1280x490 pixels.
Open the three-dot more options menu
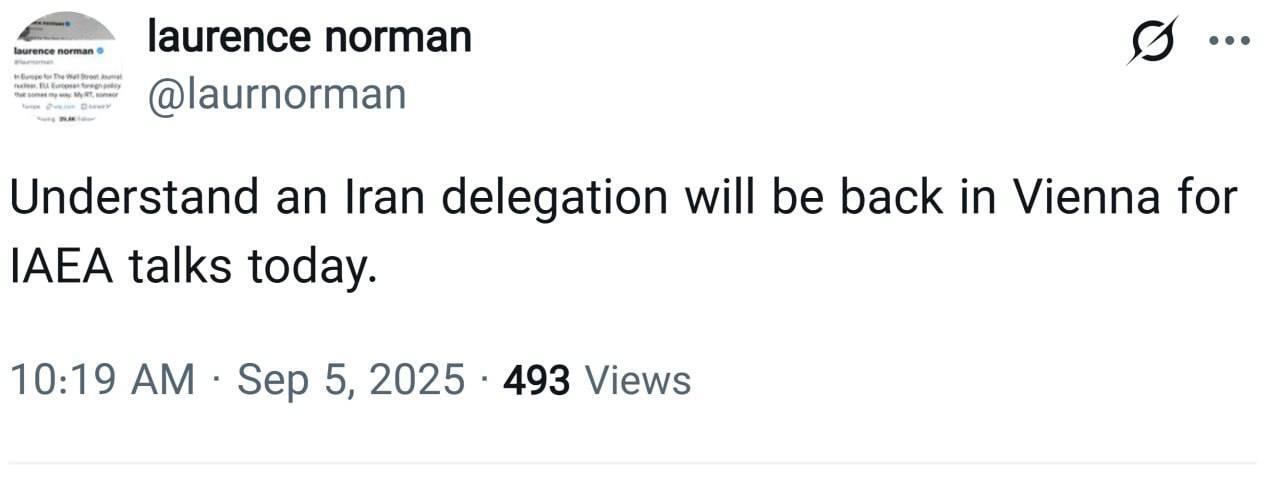[1229, 41]
